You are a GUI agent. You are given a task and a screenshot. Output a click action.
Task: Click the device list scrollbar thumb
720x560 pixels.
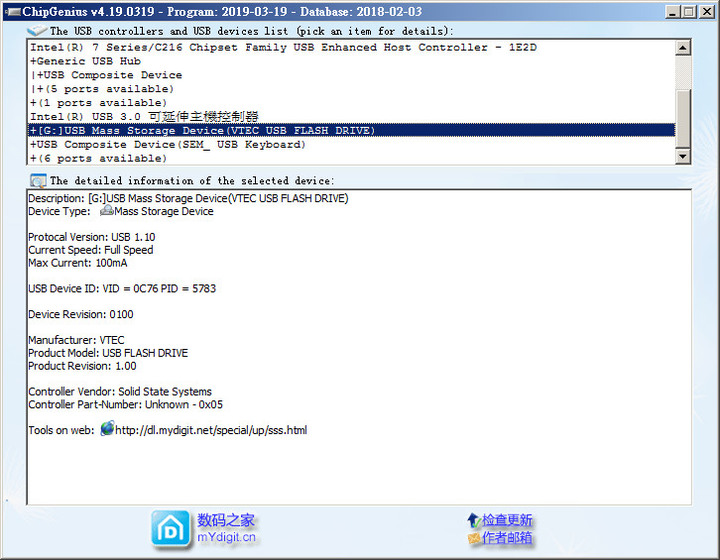click(x=683, y=118)
